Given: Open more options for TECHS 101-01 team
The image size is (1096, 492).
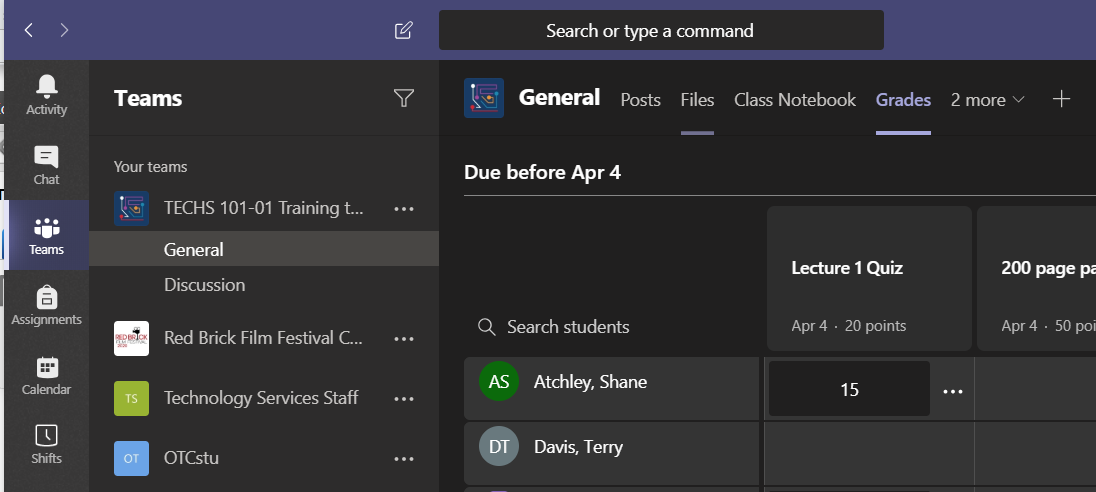Looking at the screenshot, I should coord(404,208).
